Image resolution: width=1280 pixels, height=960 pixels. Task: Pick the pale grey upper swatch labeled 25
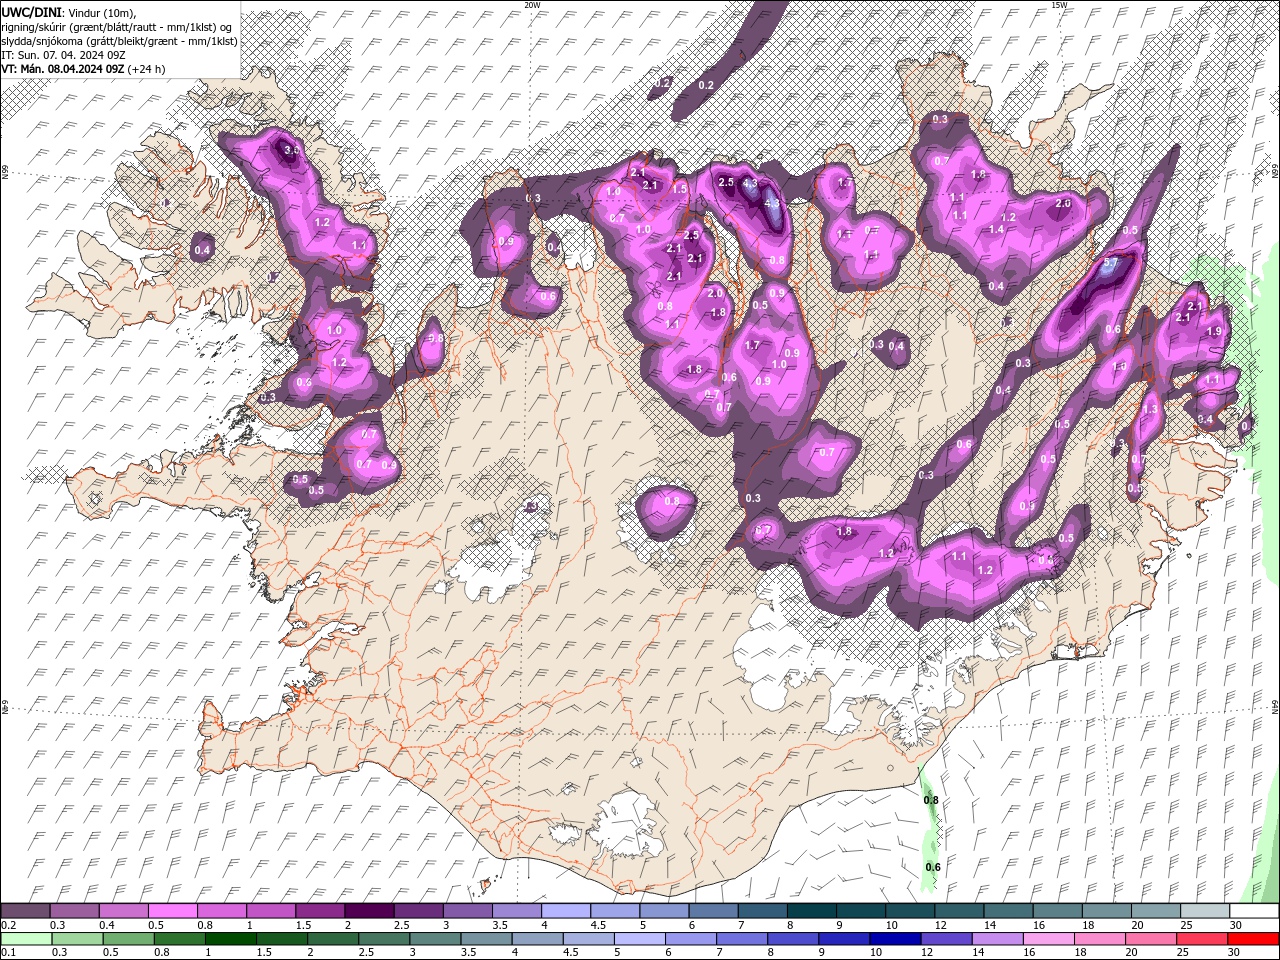pos(1206,911)
